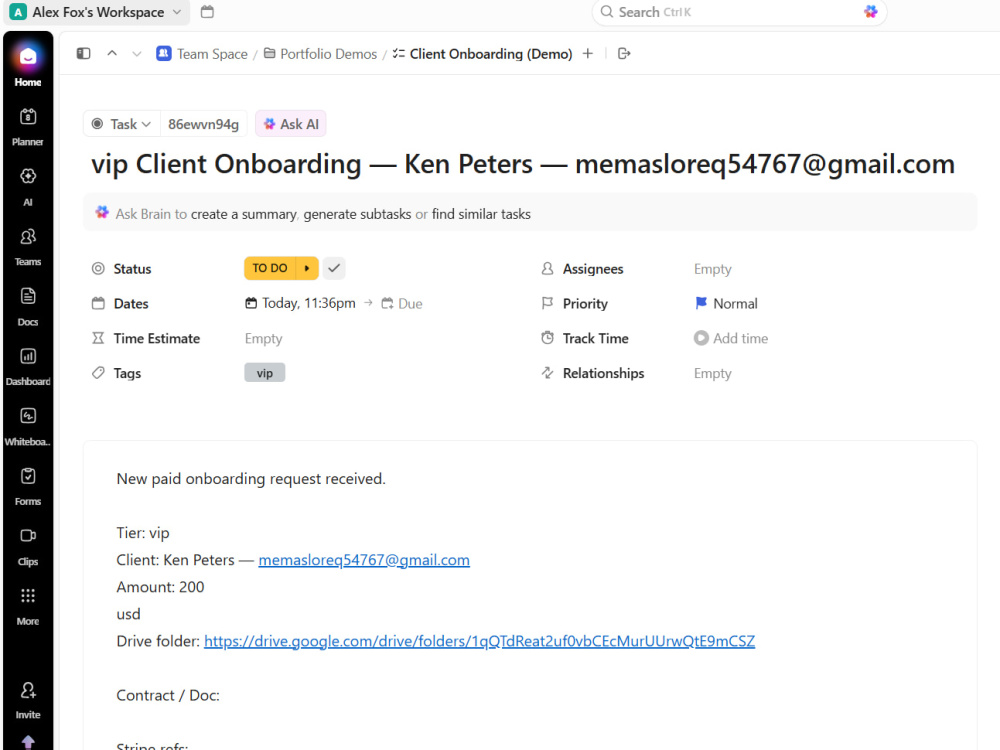
Task: Open Whiteboards in the sidebar
Action: pyautogui.click(x=27, y=427)
